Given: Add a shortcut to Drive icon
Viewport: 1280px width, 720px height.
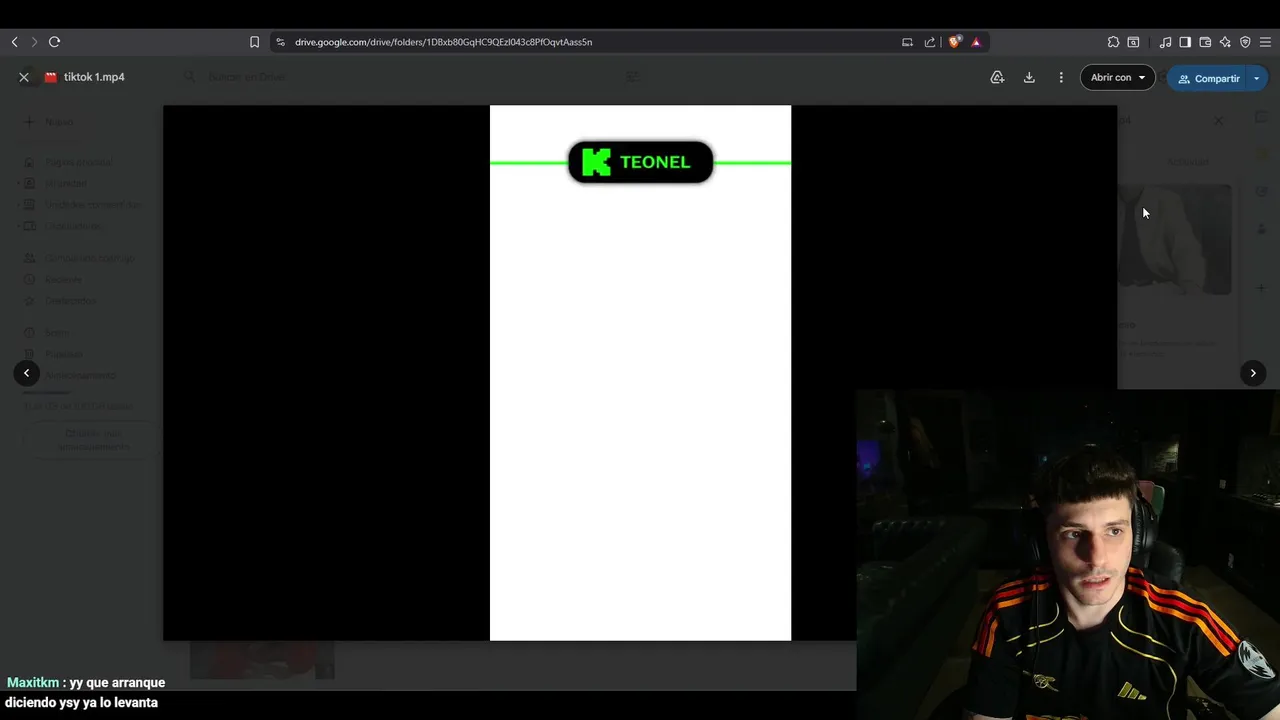Looking at the screenshot, I should [x=997, y=77].
